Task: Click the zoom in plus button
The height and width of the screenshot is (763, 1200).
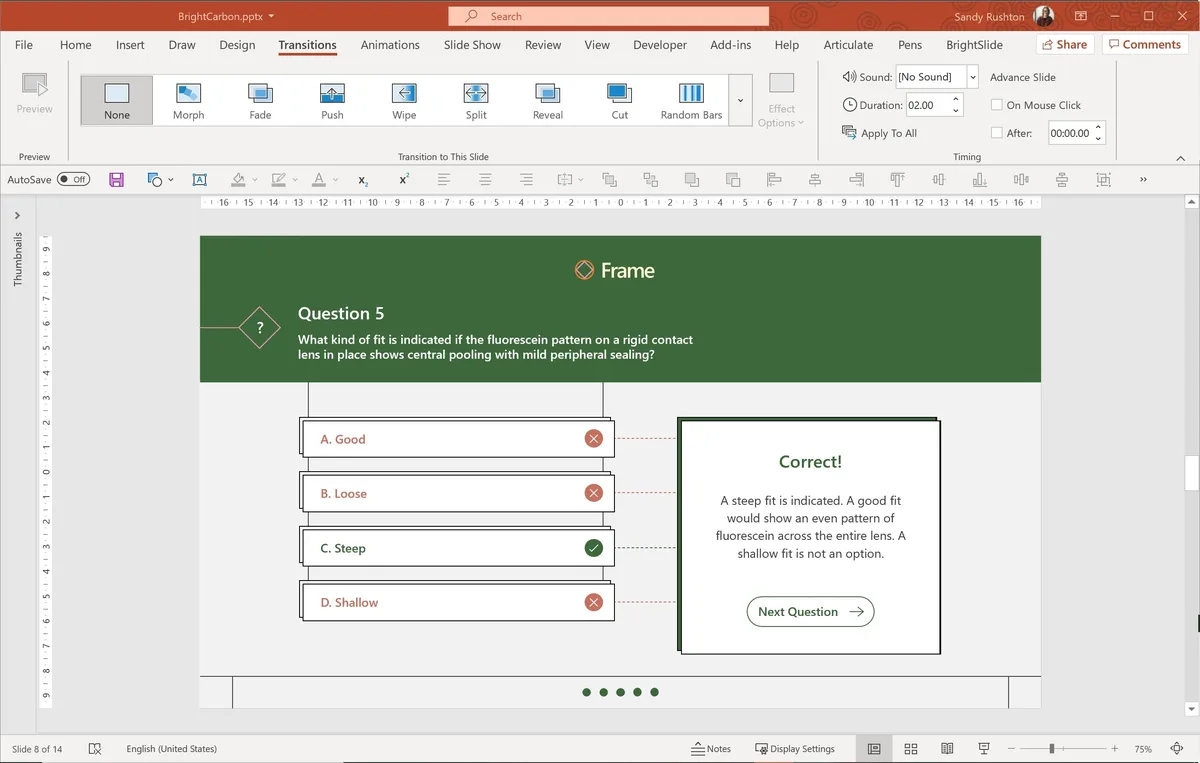Action: (1114, 748)
